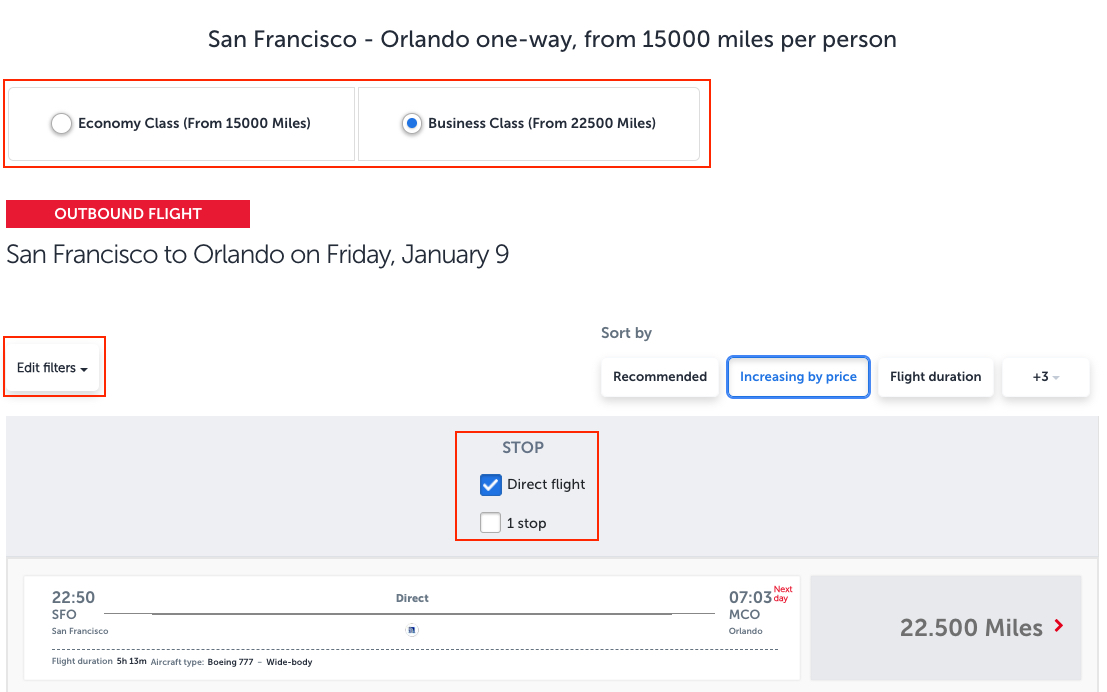Expand the +3 sorting options dropdown

pos(1045,377)
